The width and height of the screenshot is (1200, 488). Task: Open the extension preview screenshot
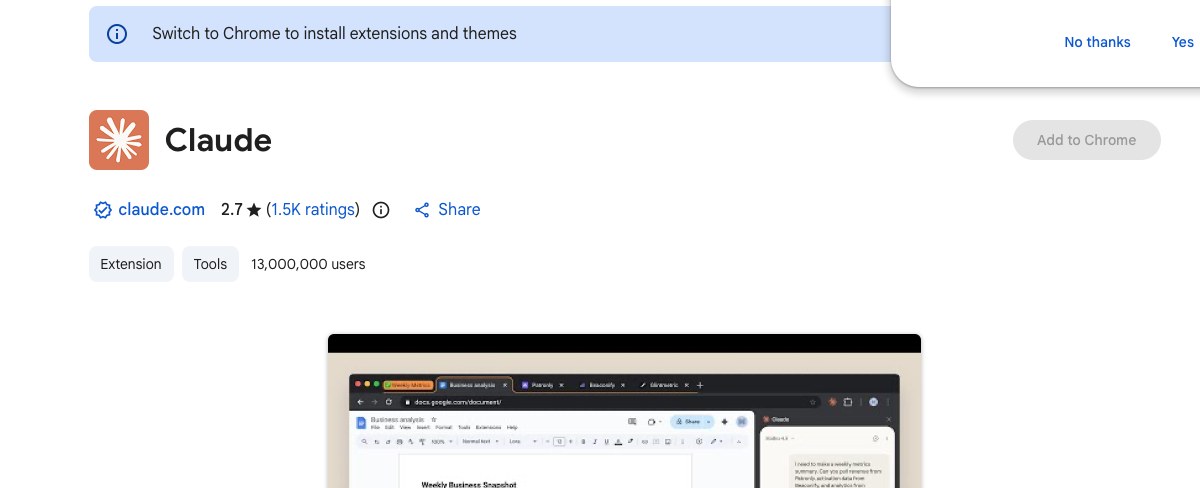tap(624, 411)
